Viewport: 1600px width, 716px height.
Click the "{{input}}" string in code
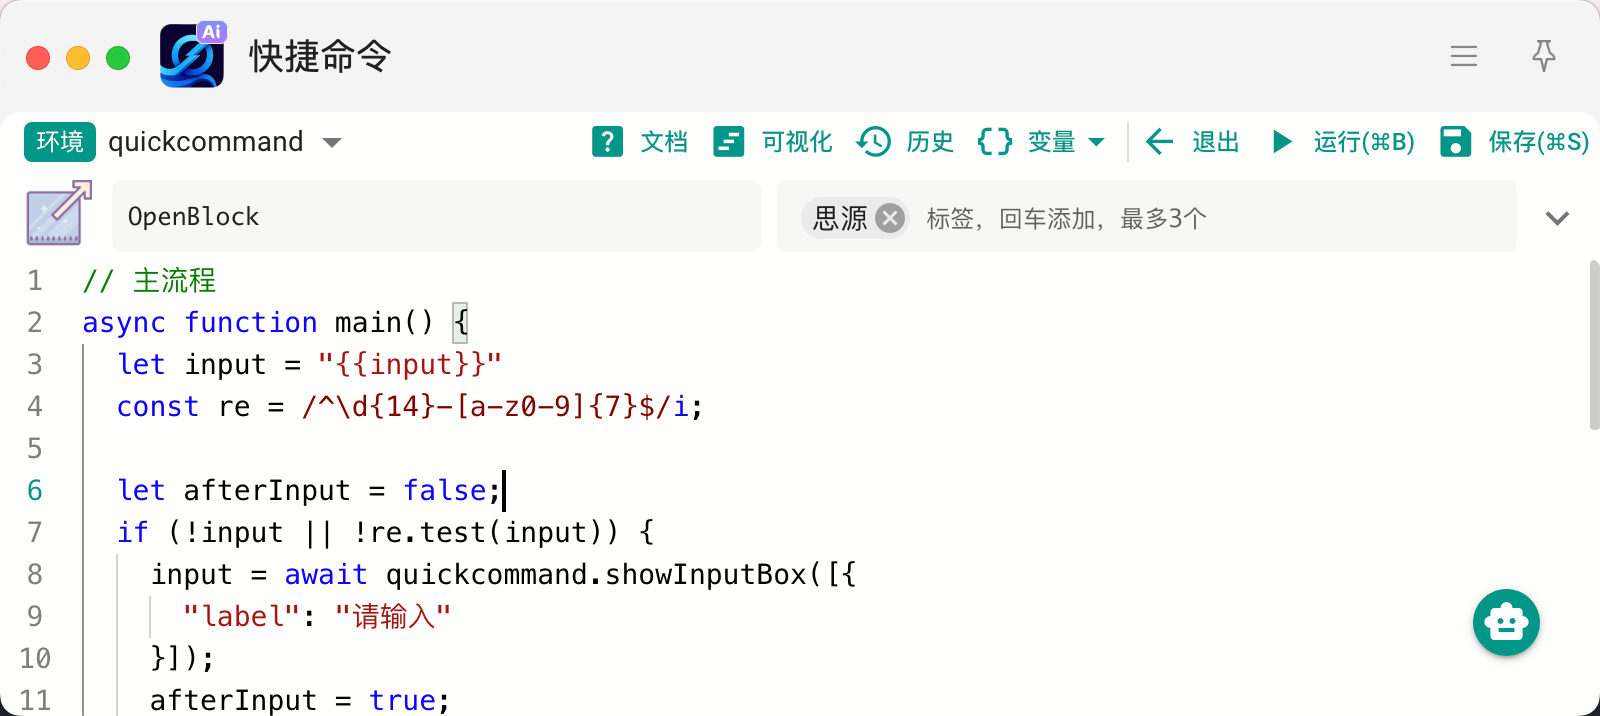(410, 364)
